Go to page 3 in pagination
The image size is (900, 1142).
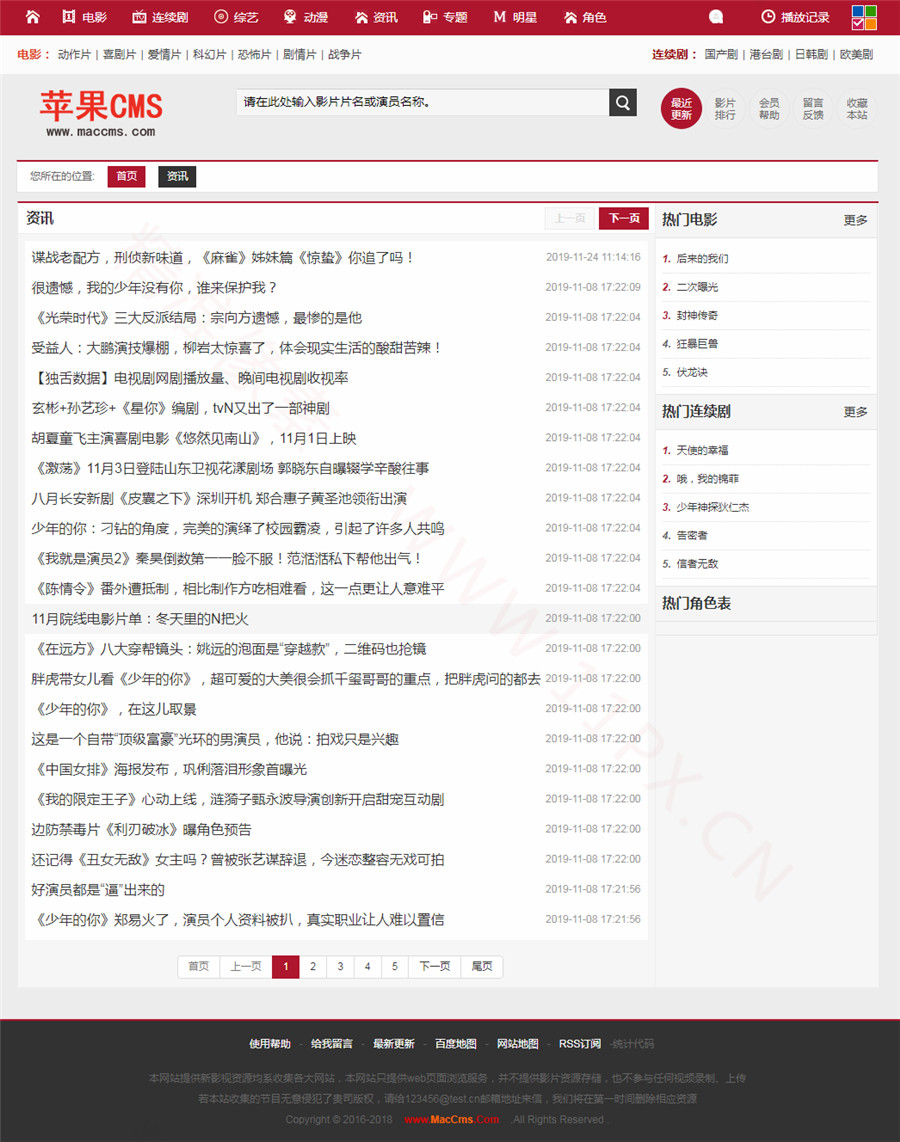(x=340, y=966)
